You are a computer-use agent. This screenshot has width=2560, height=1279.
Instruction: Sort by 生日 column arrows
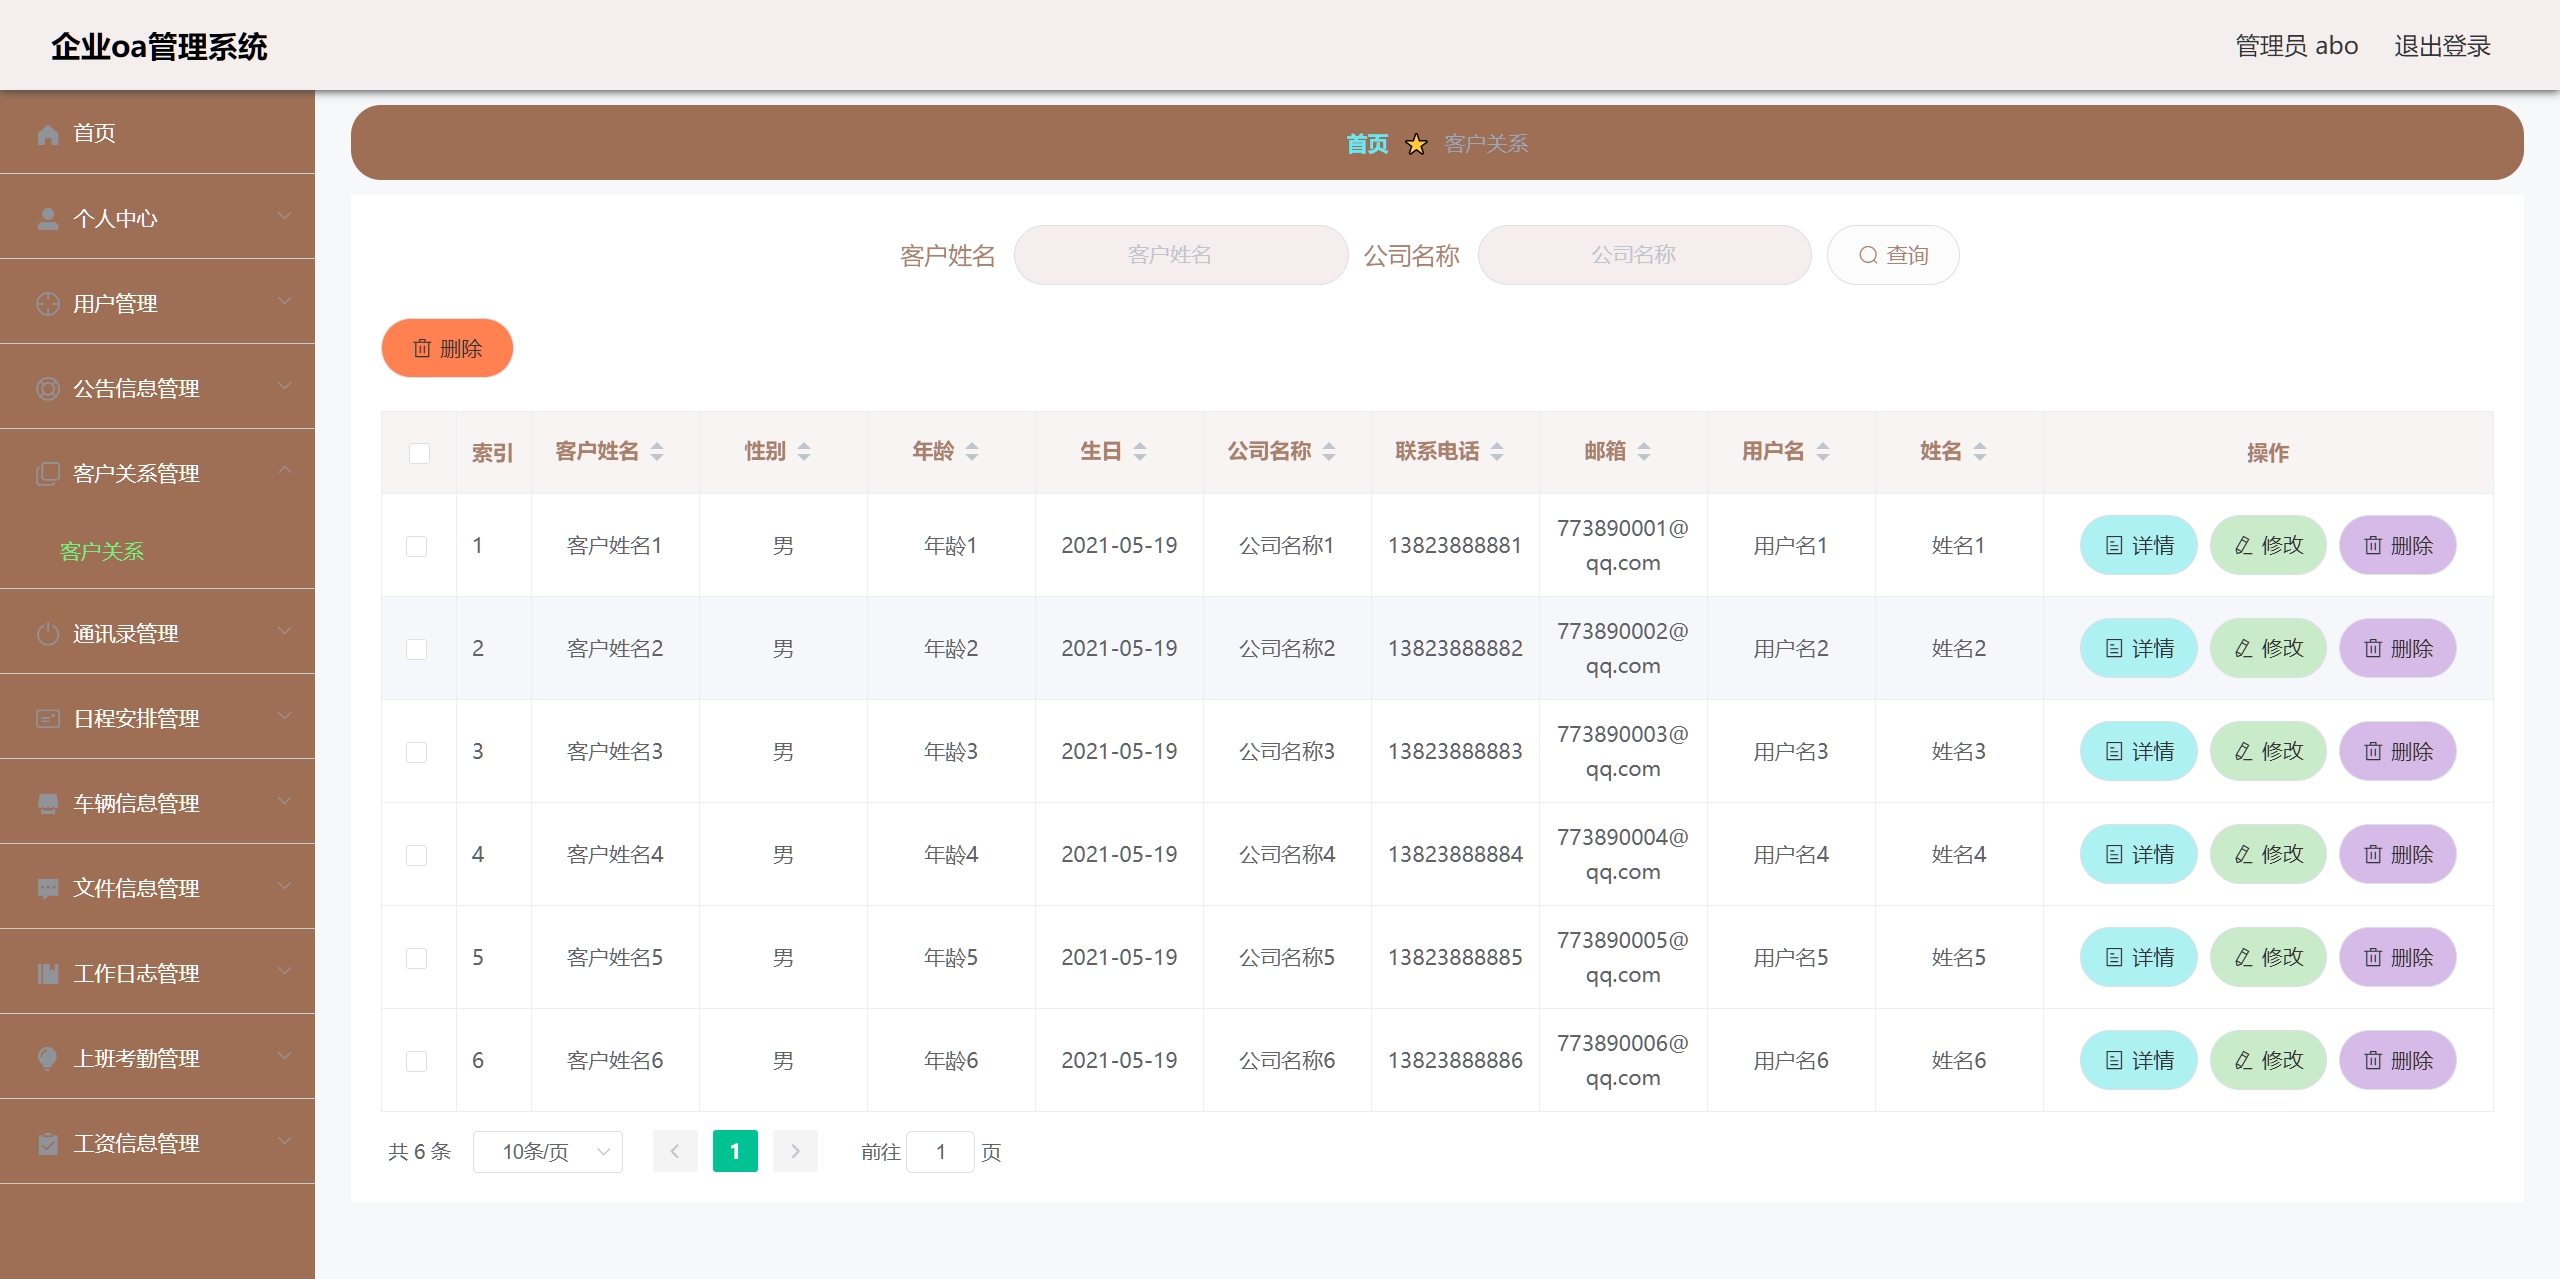point(1140,452)
